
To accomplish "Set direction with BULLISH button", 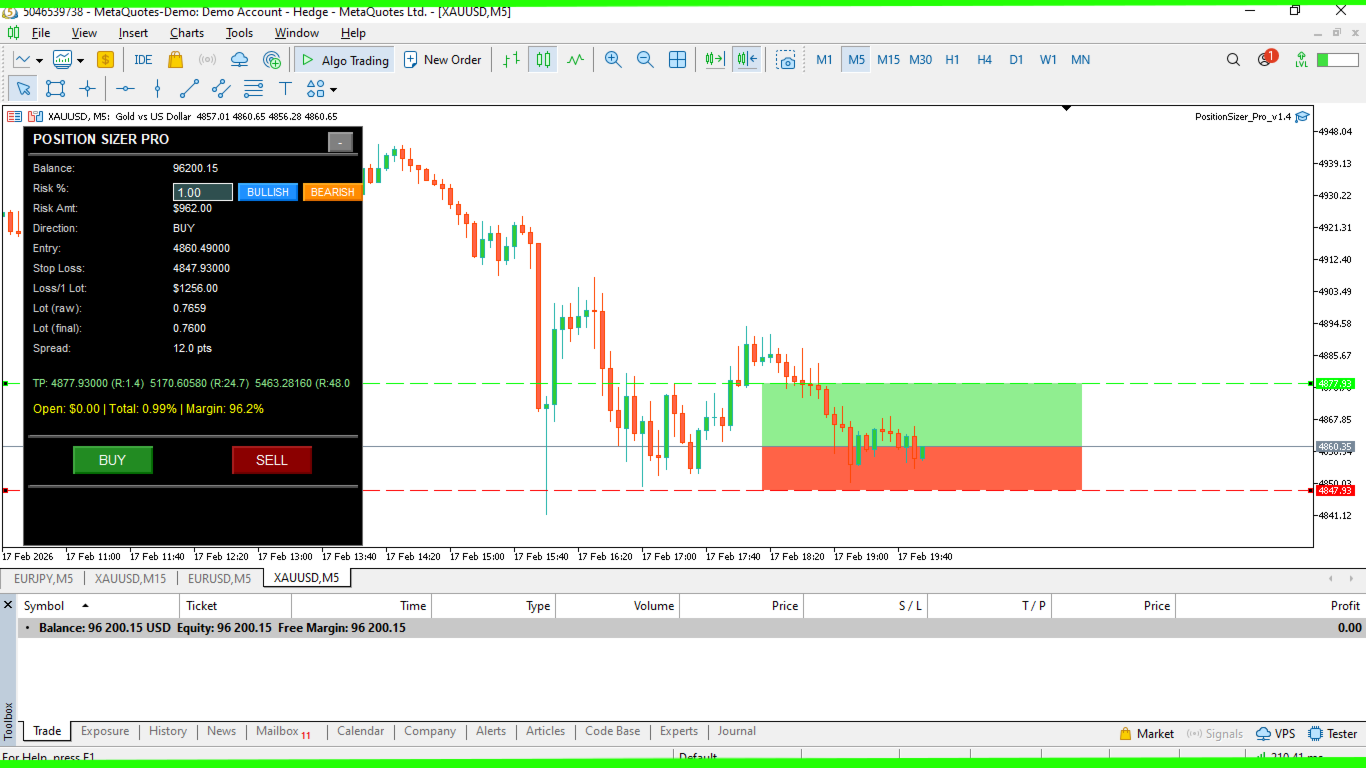I will [x=268, y=192].
